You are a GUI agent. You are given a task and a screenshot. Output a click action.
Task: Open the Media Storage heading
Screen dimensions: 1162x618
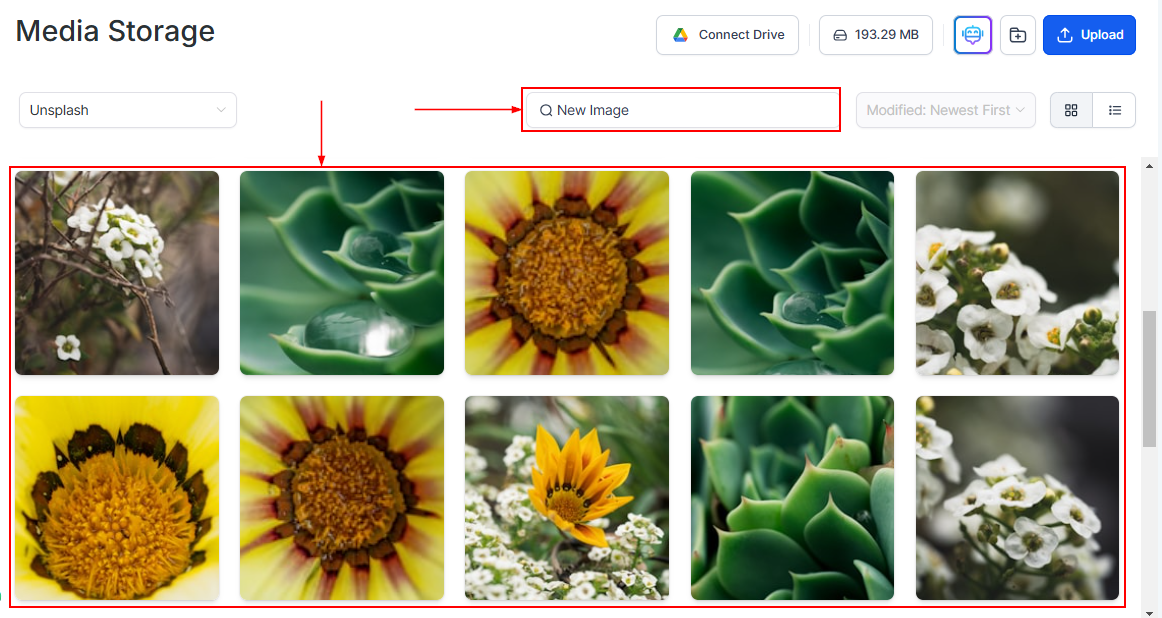(x=114, y=31)
